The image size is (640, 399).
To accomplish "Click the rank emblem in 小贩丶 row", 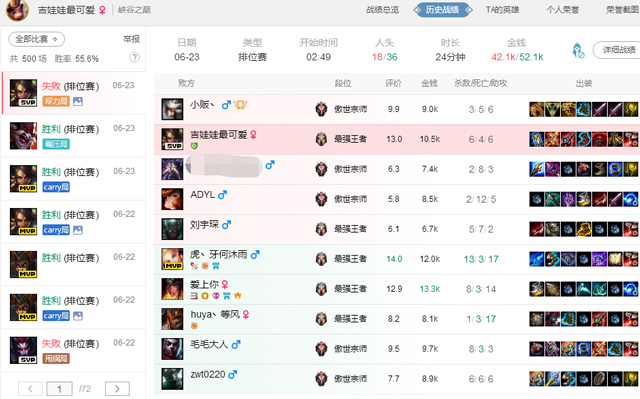I will pos(321,109).
